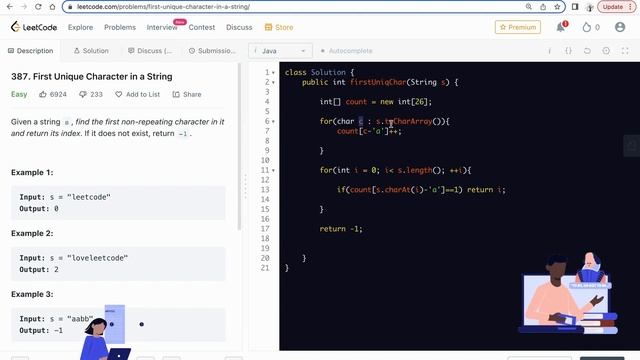This screenshot has height=360, width=640.
Task: Open the Explore menu item
Action: pos(80,27)
